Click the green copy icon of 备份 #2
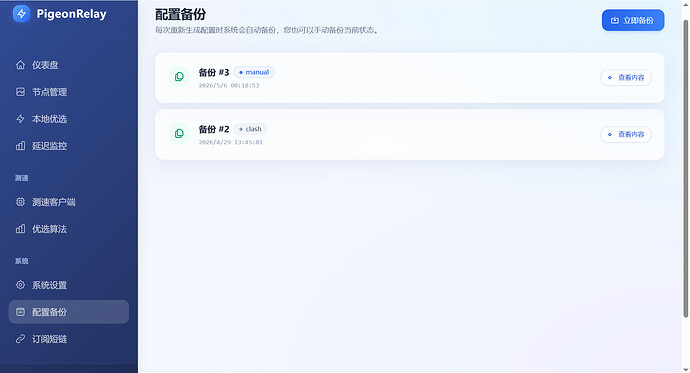This screenshot has height=373, width=690. (179, 134)
